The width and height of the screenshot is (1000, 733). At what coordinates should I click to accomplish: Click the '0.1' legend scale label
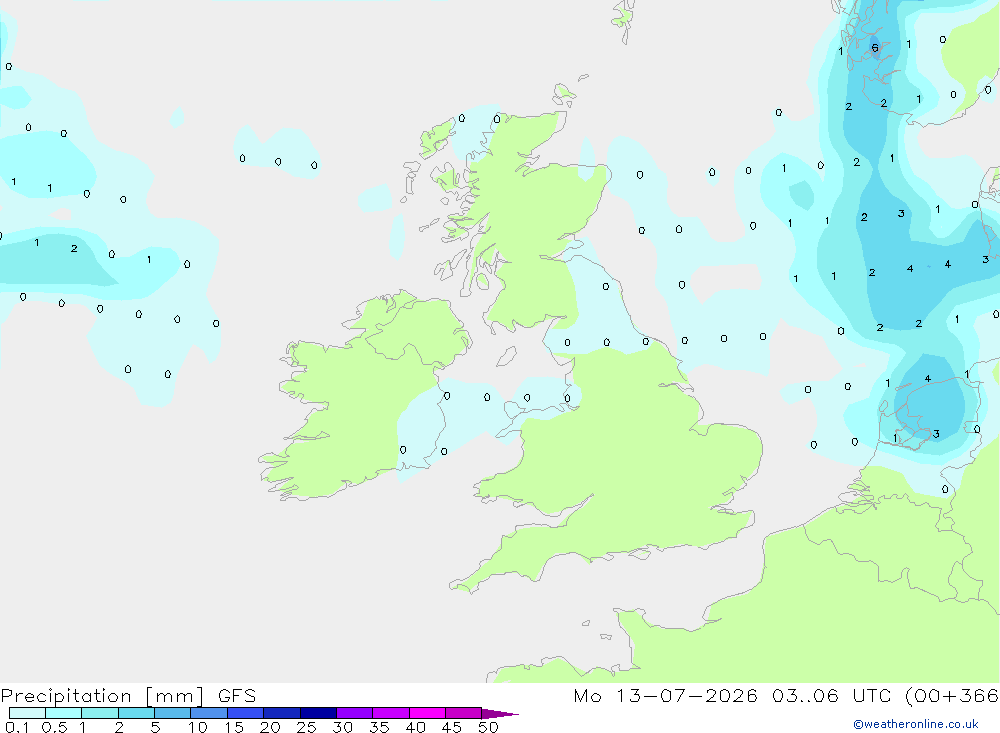(x=17, y=727)
